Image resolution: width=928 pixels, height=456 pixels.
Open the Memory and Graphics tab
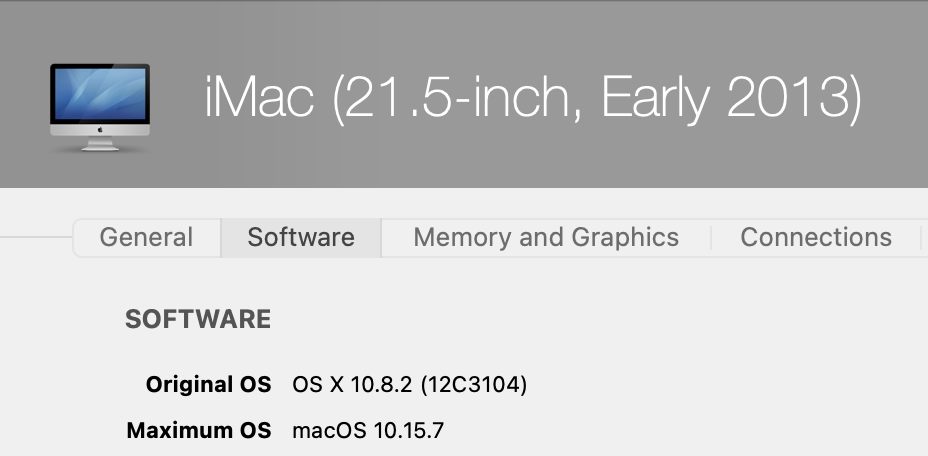point(546,238)
